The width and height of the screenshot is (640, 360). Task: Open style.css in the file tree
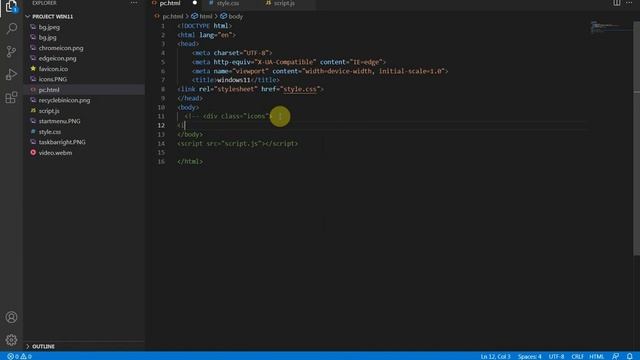coord(49,131)
